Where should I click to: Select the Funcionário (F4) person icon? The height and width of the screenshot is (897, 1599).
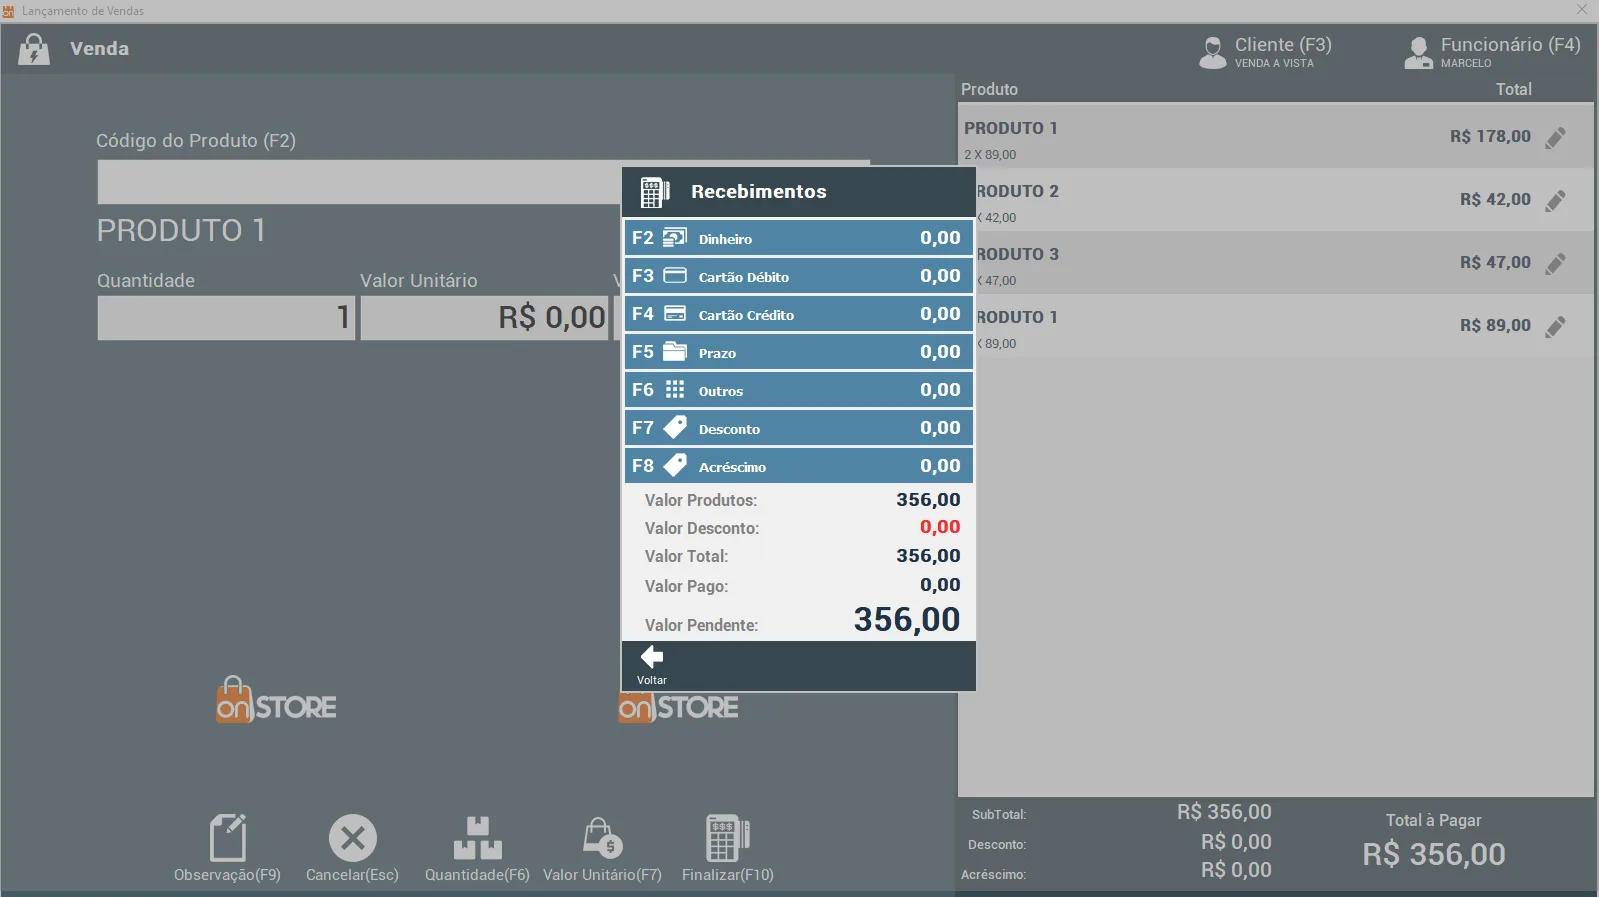pos(1419,52)
